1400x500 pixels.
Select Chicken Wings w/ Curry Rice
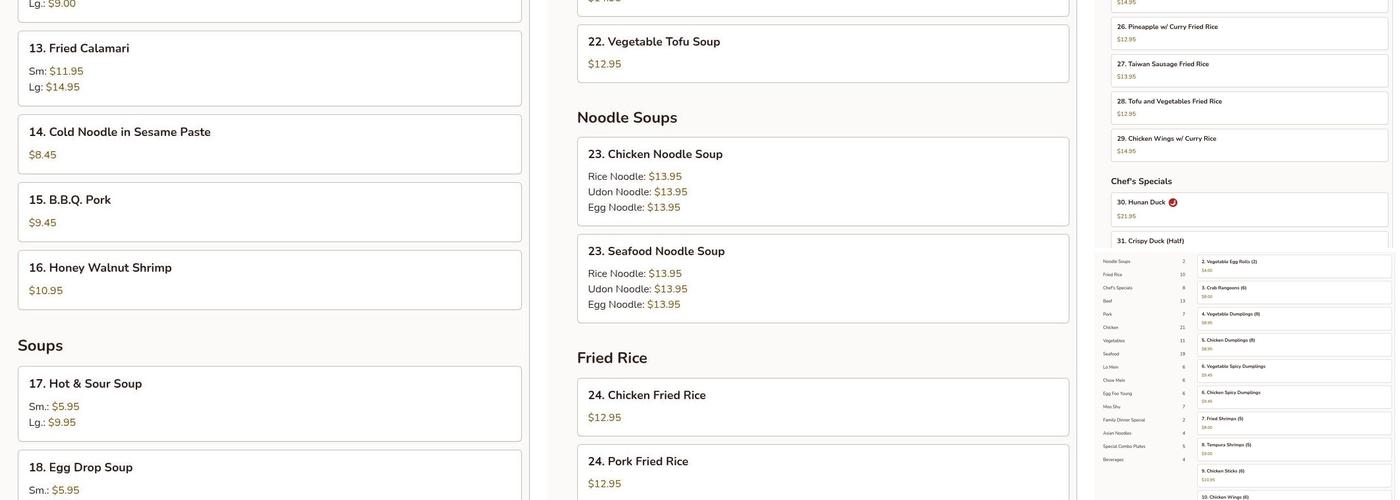[1249, 145]
